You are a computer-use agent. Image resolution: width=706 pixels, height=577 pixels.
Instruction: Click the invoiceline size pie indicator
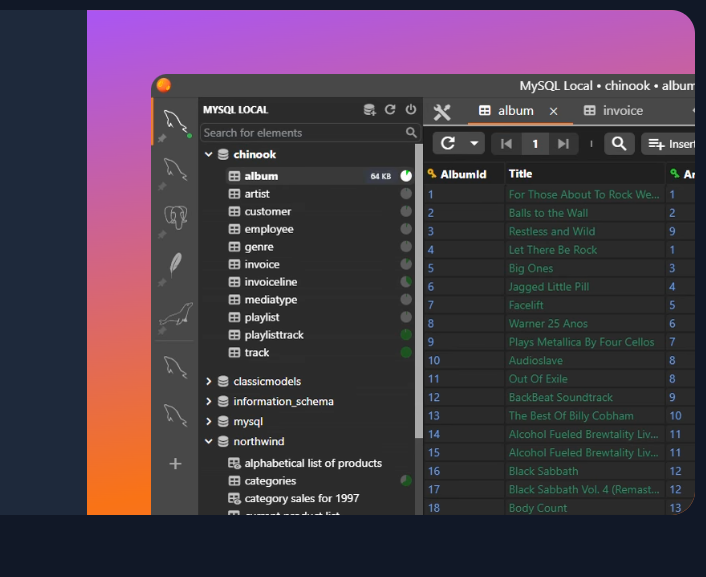click(x=406, y=282)
